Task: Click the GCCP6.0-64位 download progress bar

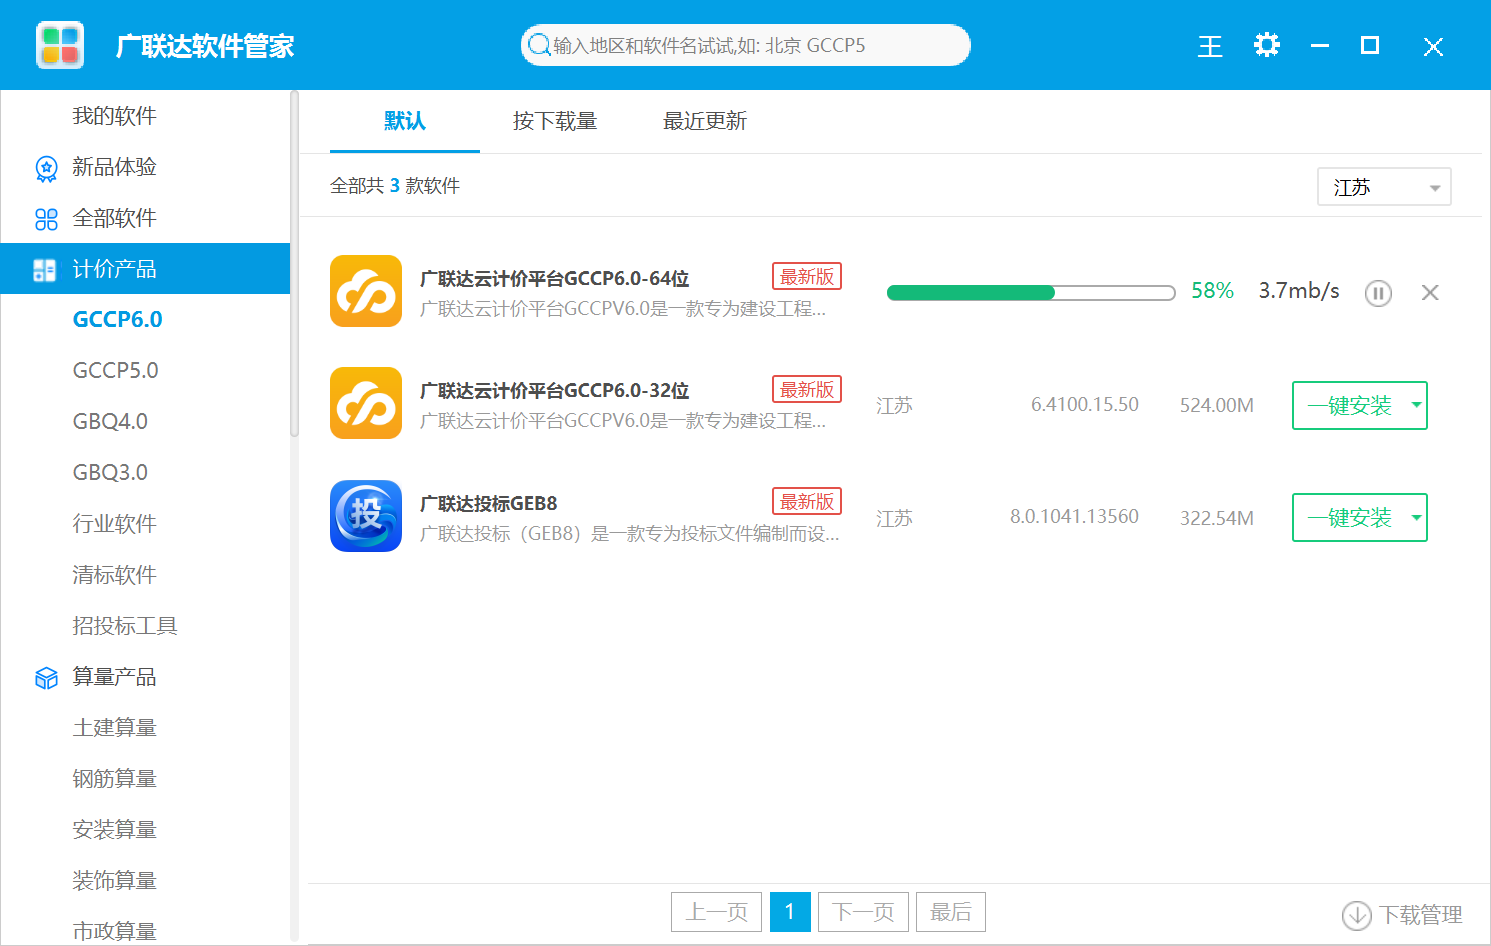Action: (1031, 293)
